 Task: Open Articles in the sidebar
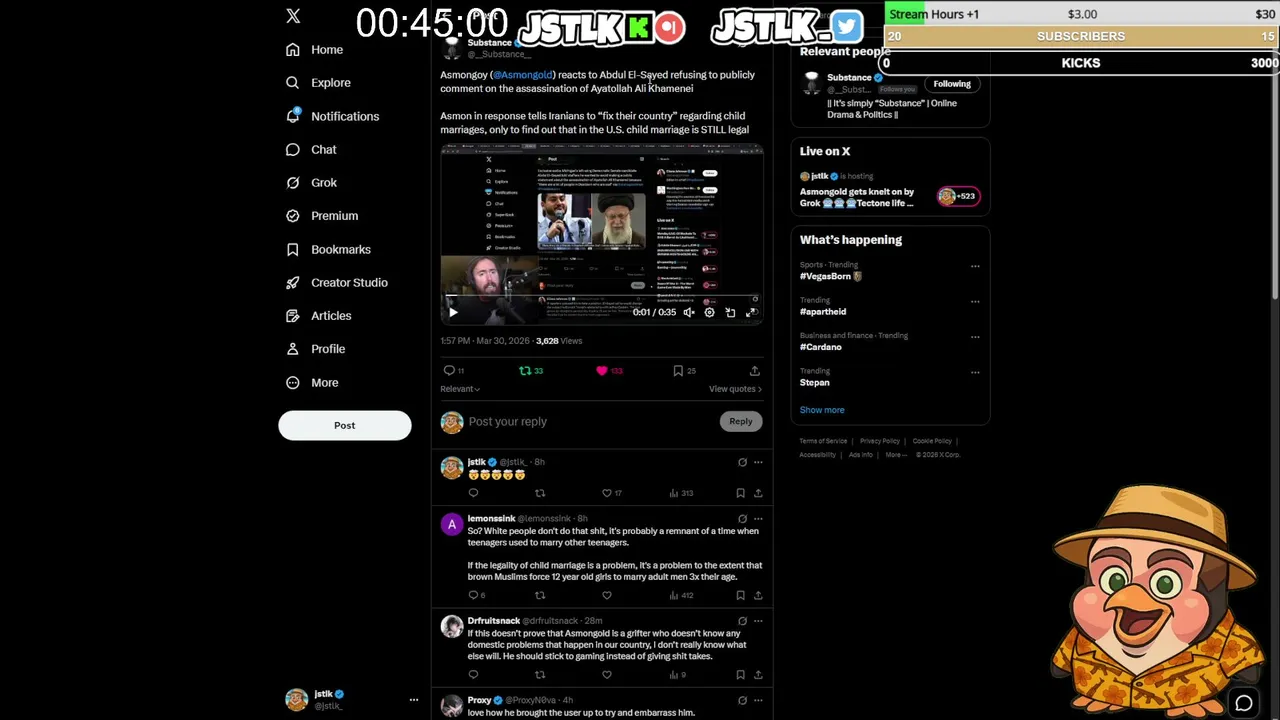click(318, 316)
